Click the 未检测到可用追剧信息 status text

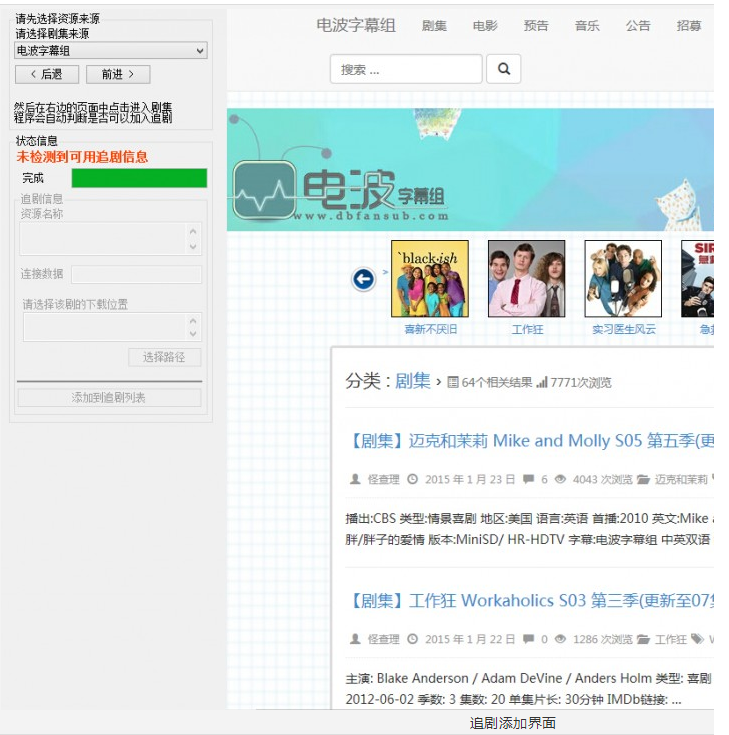click(x=82, y=157)
